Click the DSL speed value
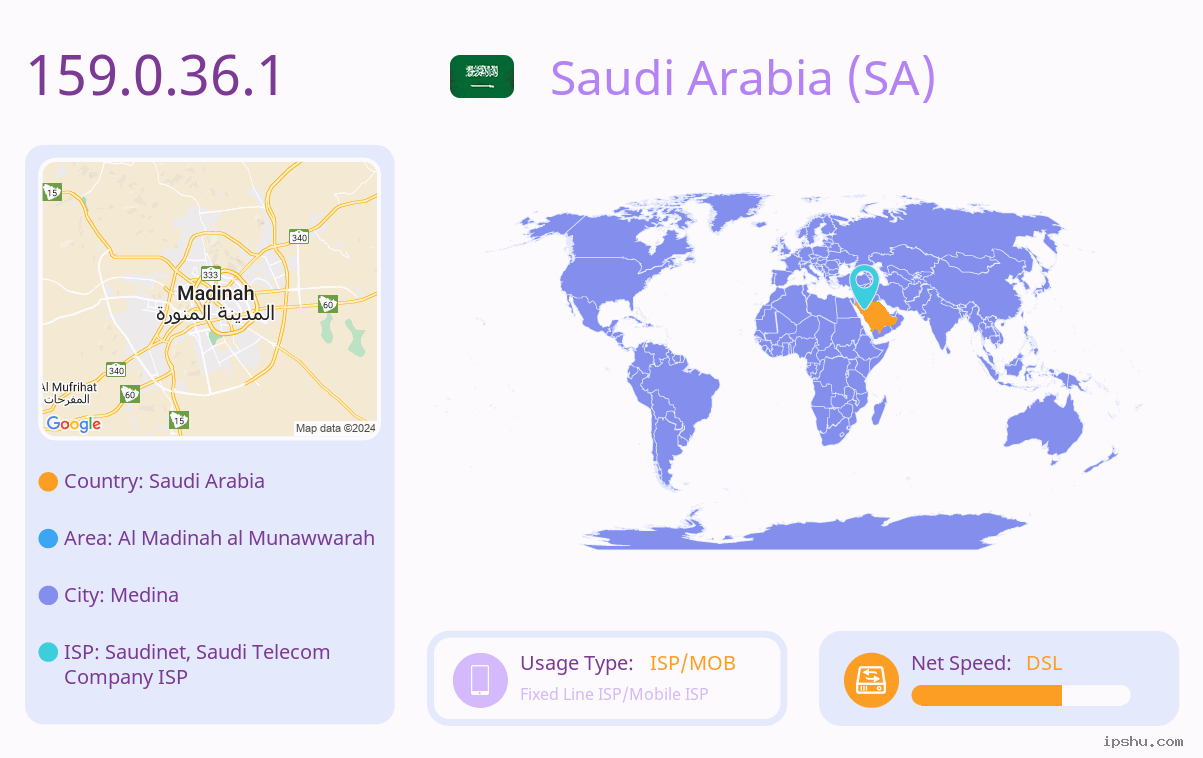This screenshot has height=758, width=1203. click(1044, 663)
